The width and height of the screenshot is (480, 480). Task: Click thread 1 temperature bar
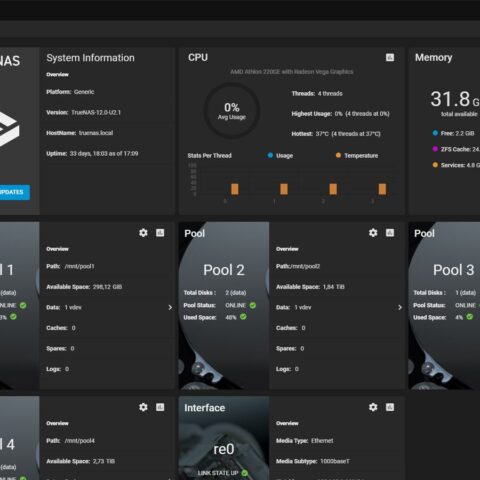pos(284,189)
